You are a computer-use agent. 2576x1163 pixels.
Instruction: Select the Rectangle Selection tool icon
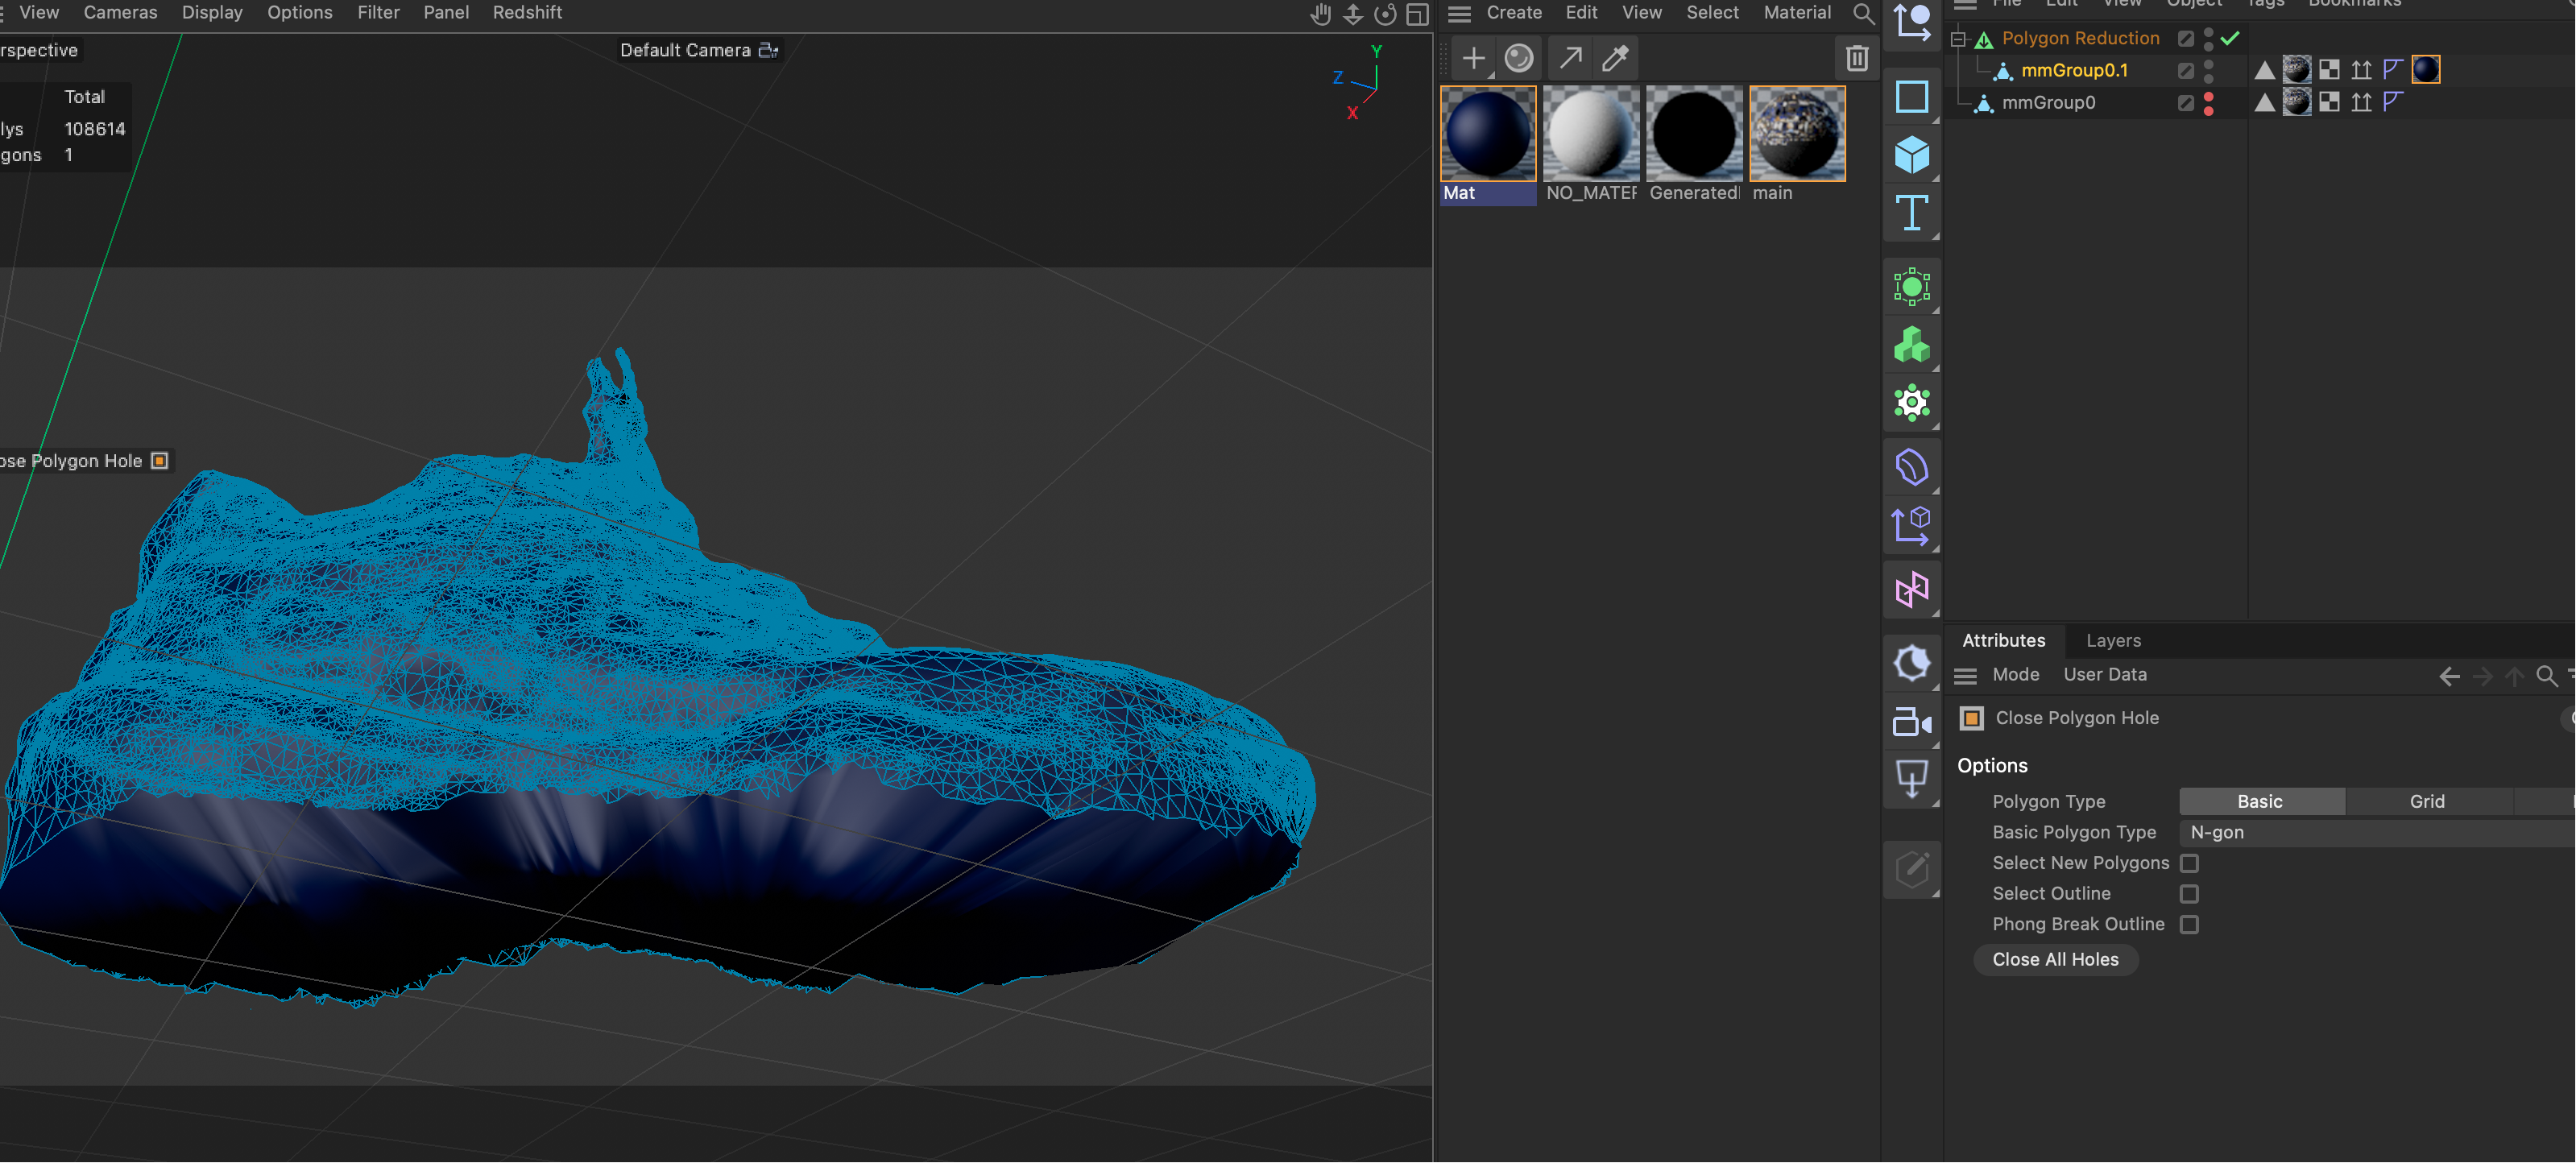click(x=1911, y=97)
